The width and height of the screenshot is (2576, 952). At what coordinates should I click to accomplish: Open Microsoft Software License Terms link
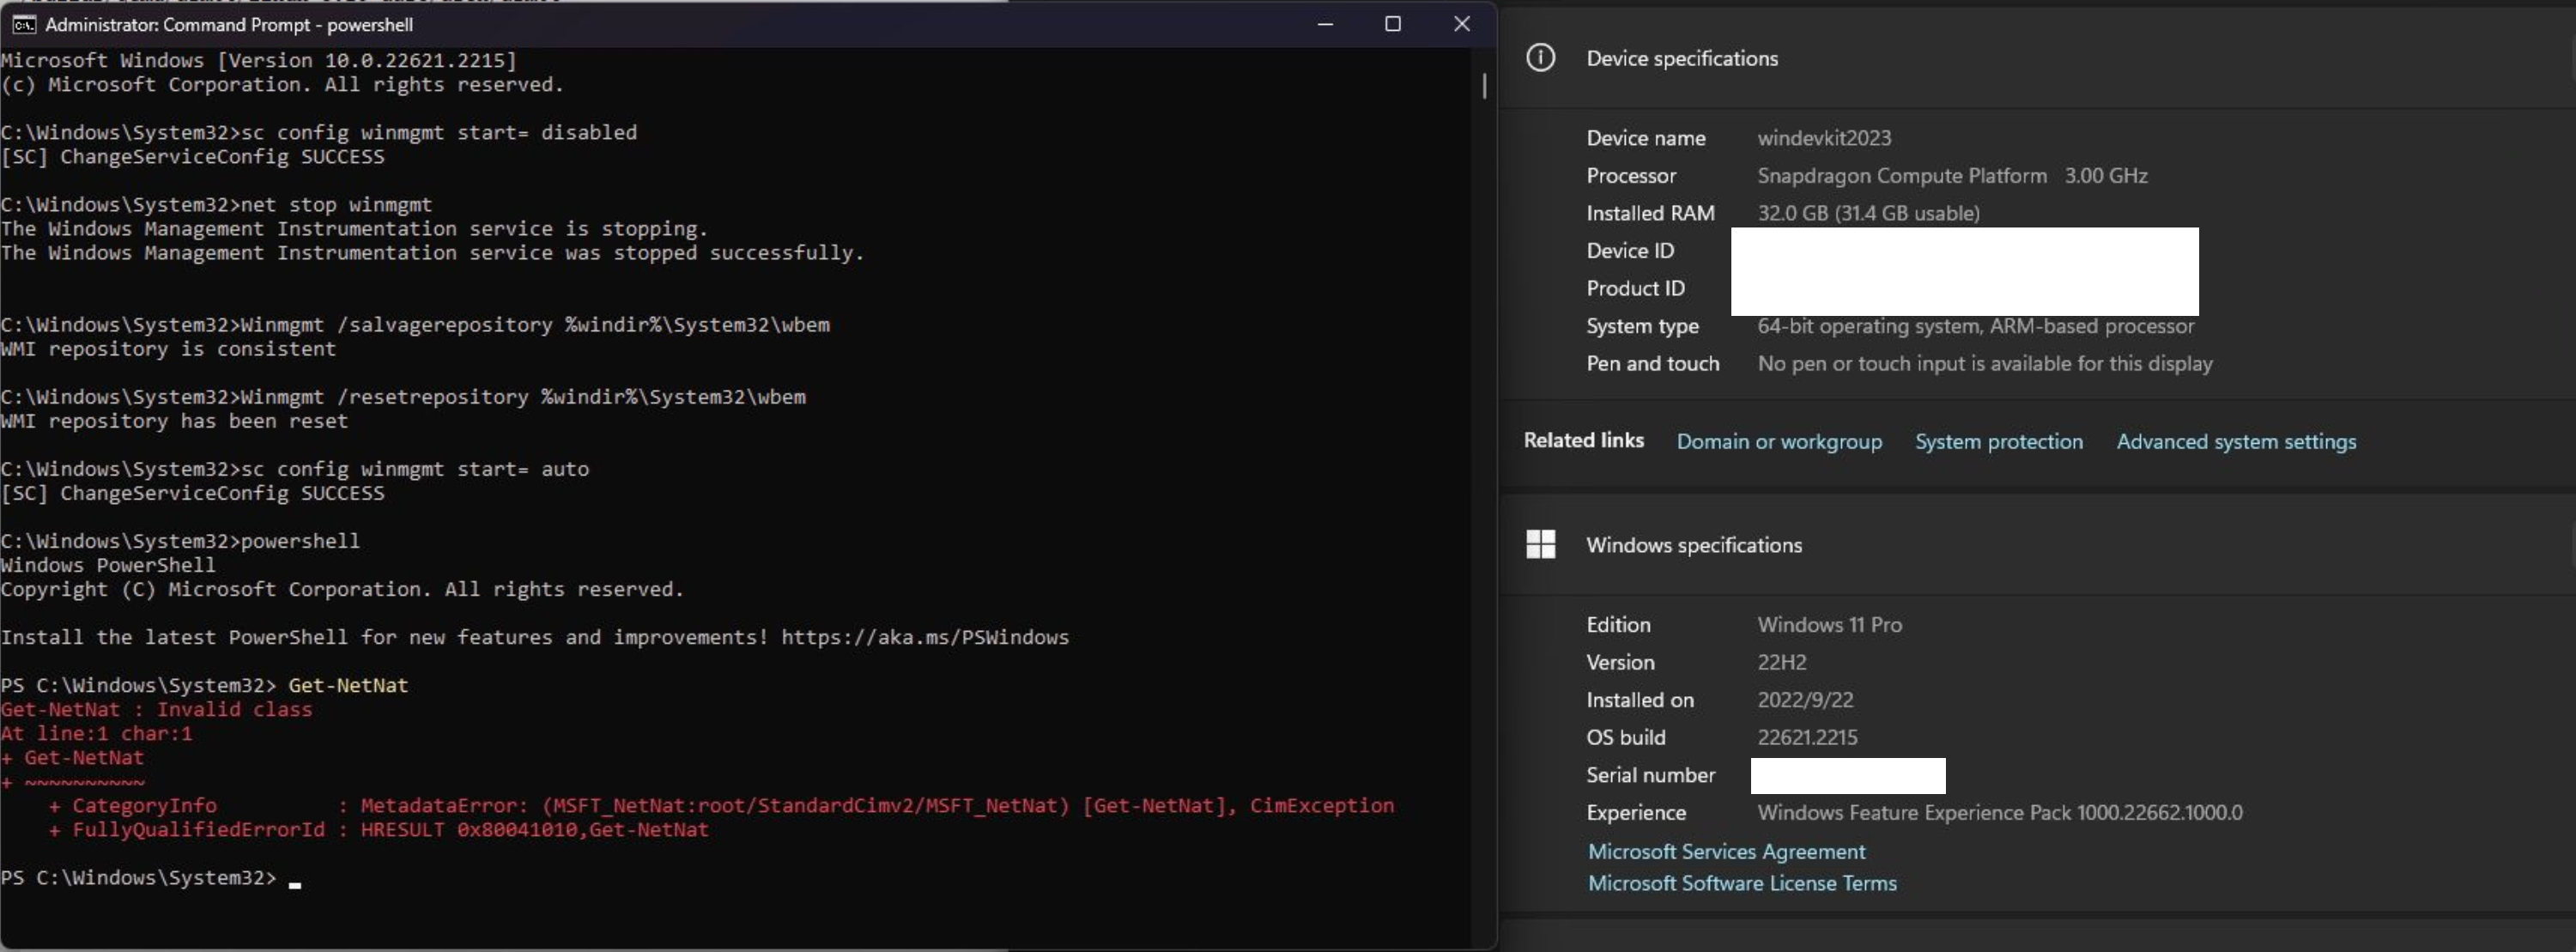(1742, 883)
